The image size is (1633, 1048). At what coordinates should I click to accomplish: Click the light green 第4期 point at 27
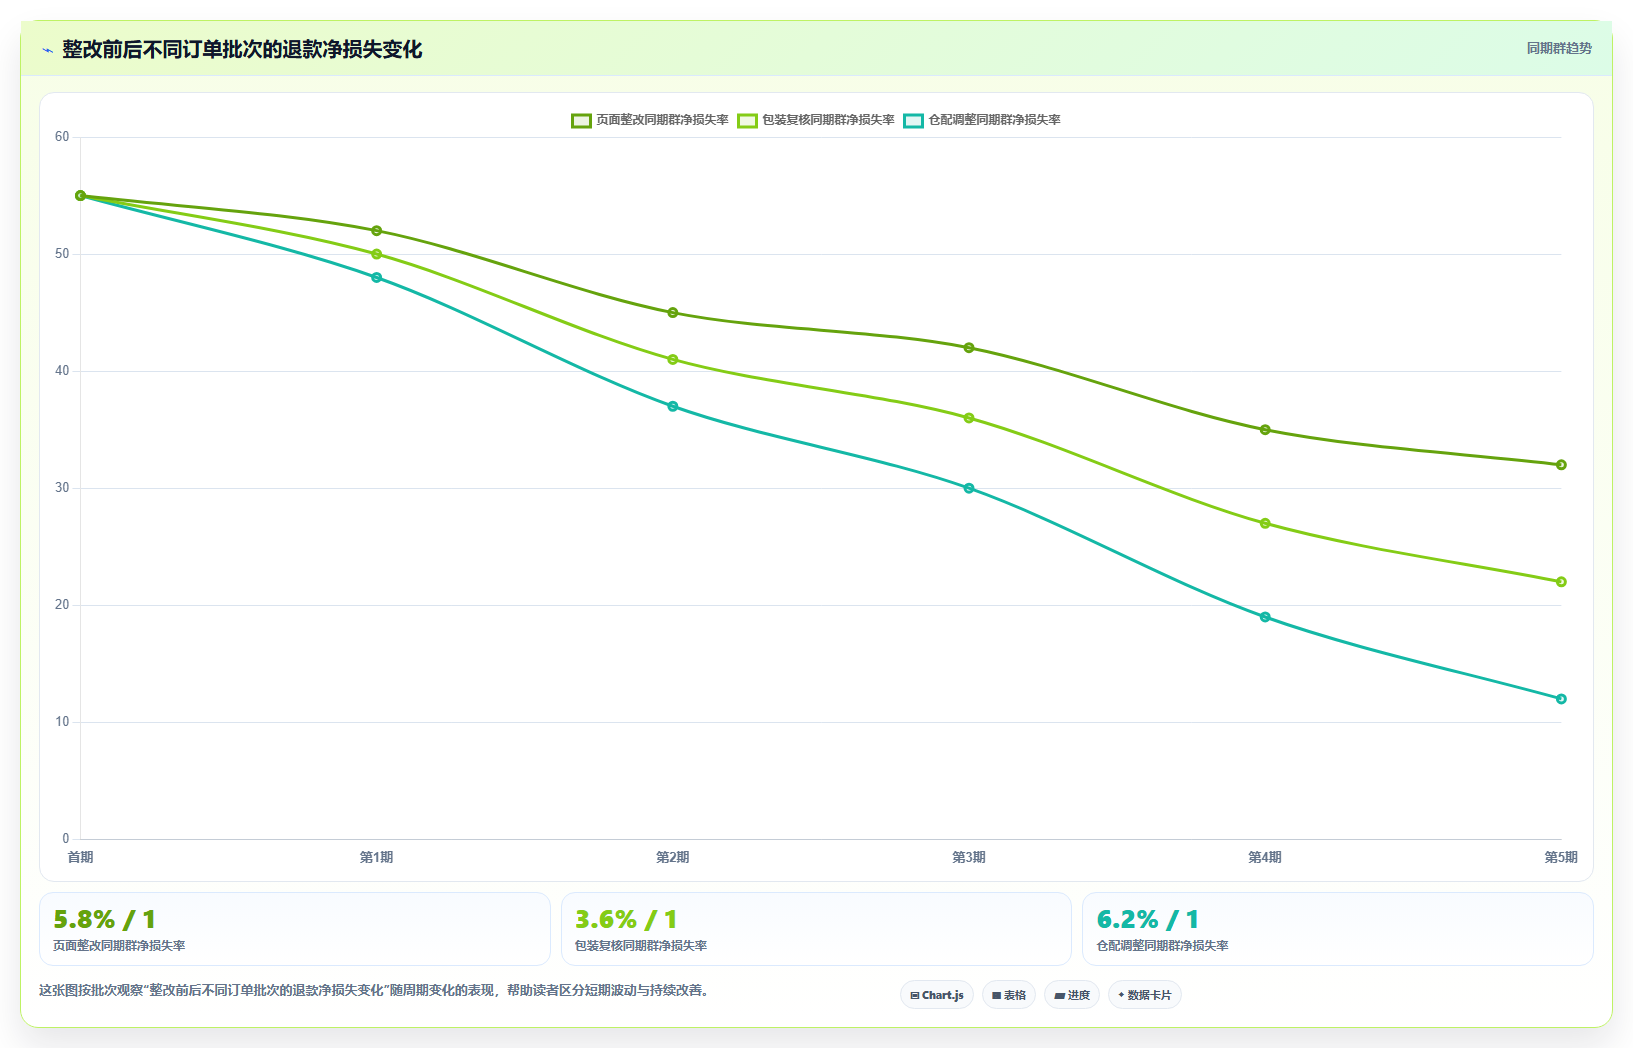click(x=1265, y=524)
